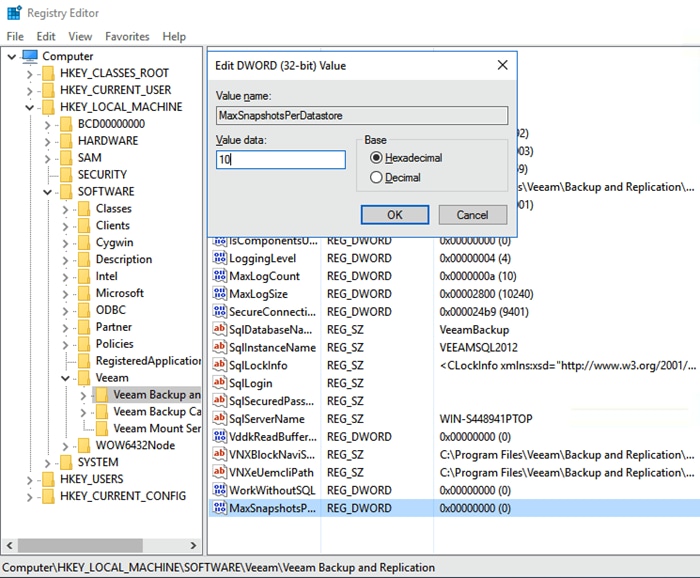Click the VEEAMSQL2012 data value
This screenshot has height=578, width=700.
tap(479, 347)
